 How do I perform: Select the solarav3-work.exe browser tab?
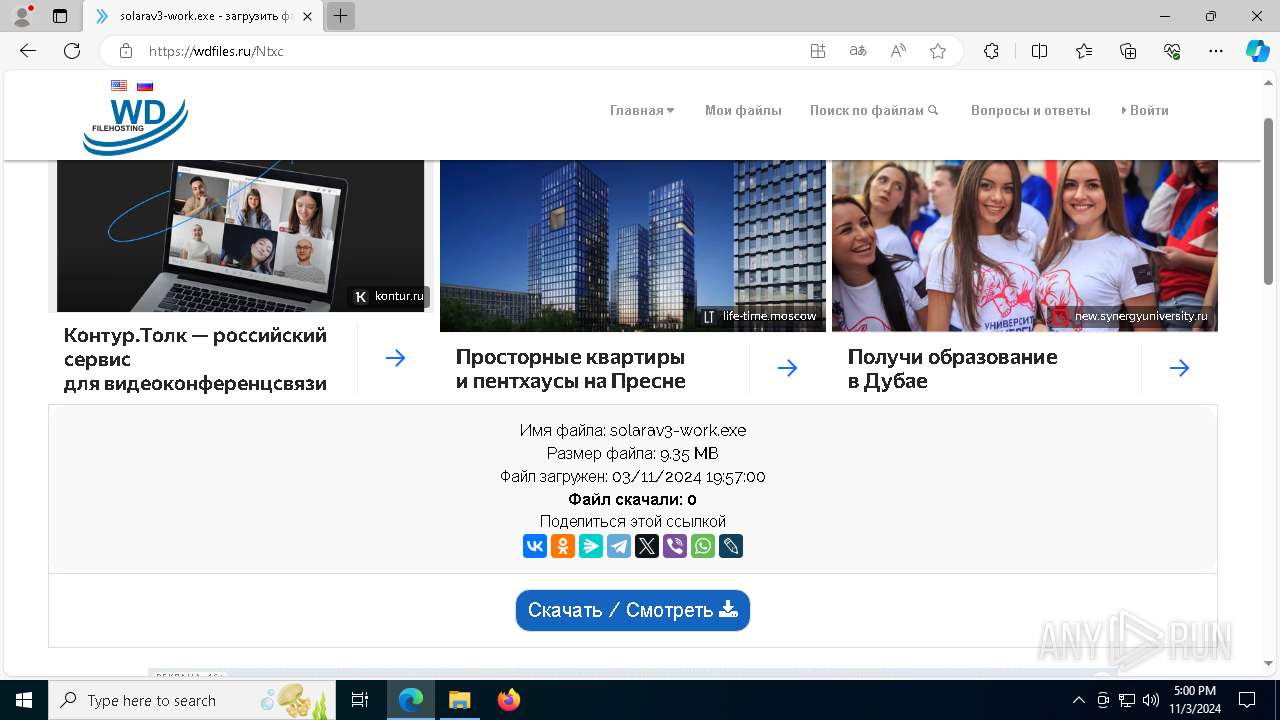pyautogui.click(x=203, y=16)
